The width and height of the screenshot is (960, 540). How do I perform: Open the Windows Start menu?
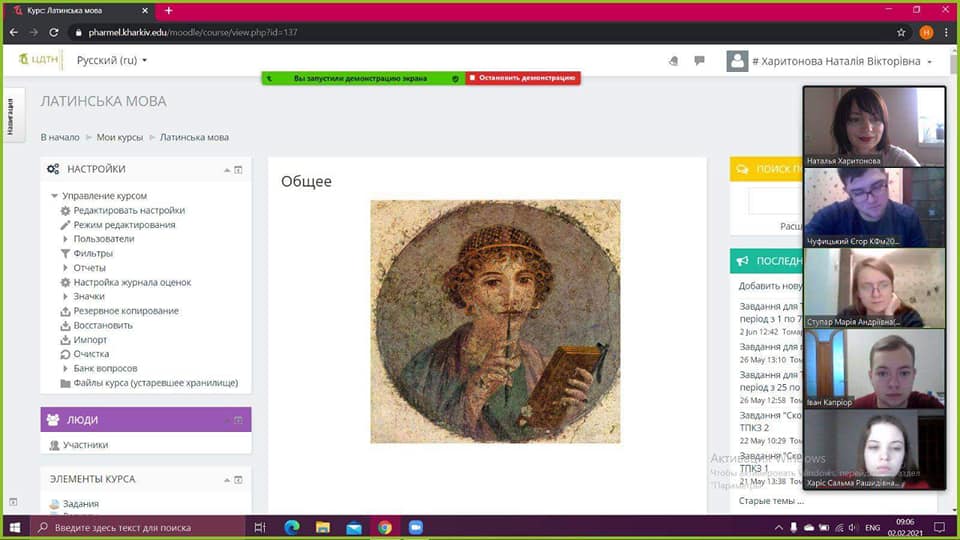[15, 527]
